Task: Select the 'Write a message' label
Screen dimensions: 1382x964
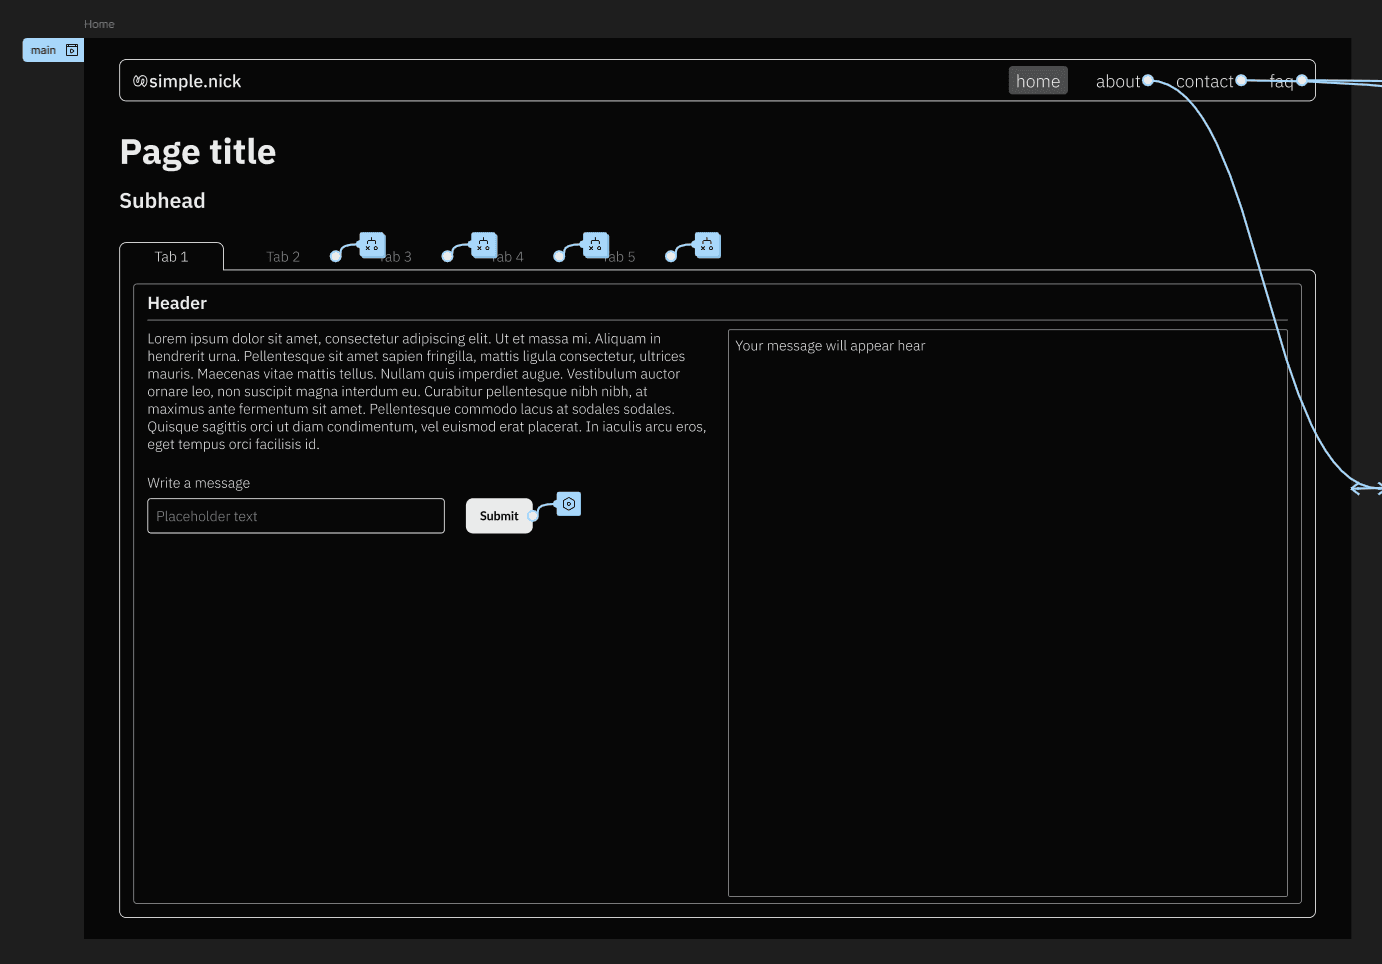Action: pos(199,483)
